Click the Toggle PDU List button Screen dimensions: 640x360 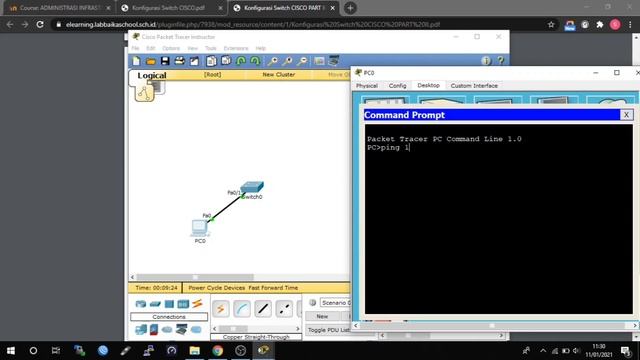pos(328,330)
